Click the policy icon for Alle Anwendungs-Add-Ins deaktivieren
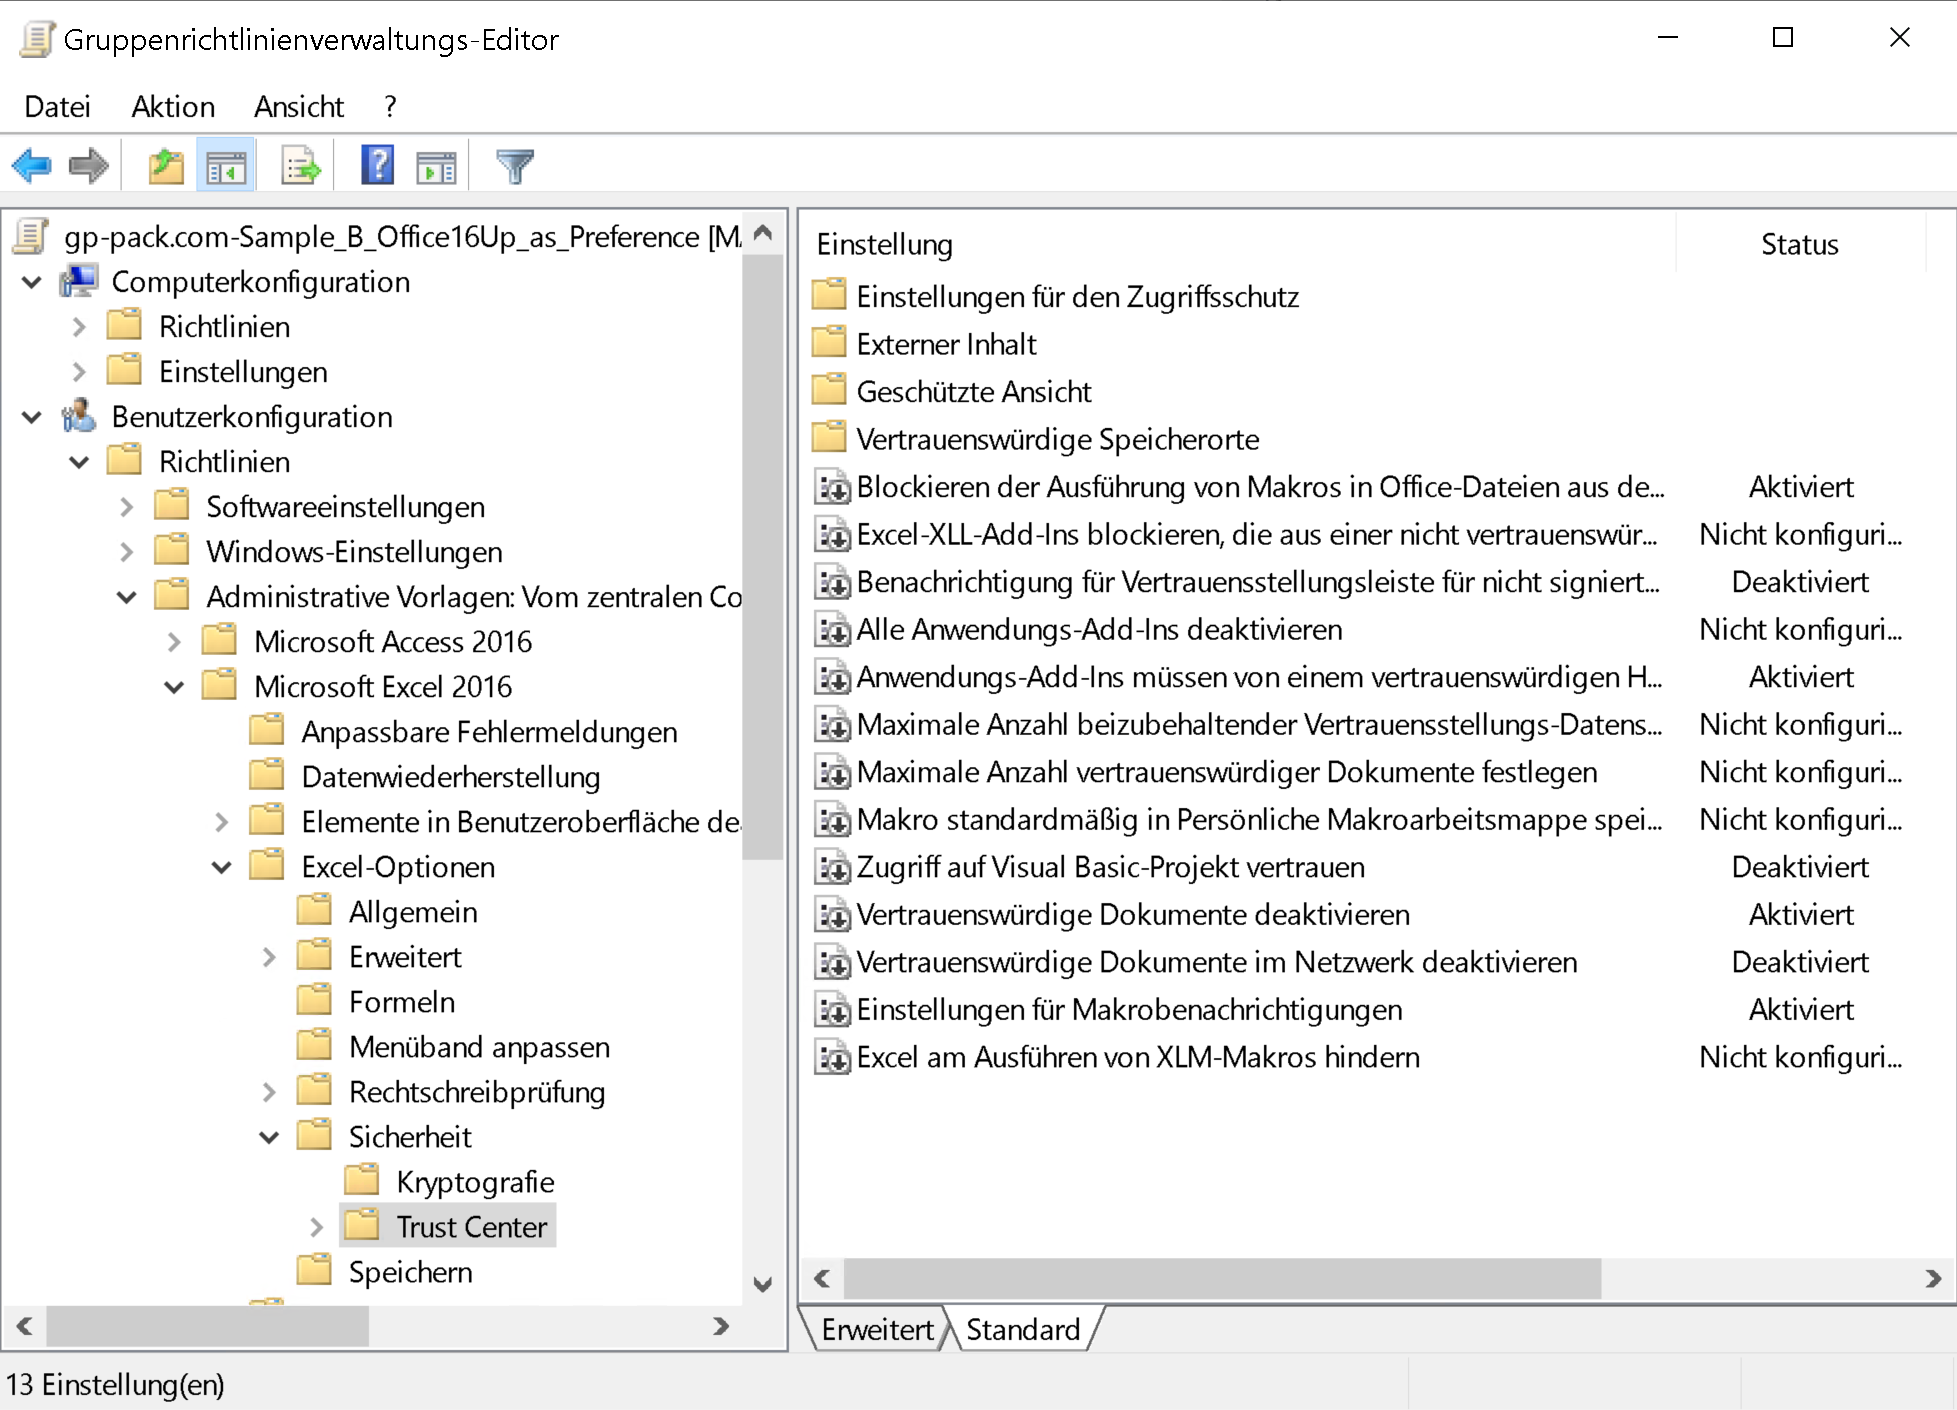This screenshot has height=1410, width=1957. pos(832,630)
